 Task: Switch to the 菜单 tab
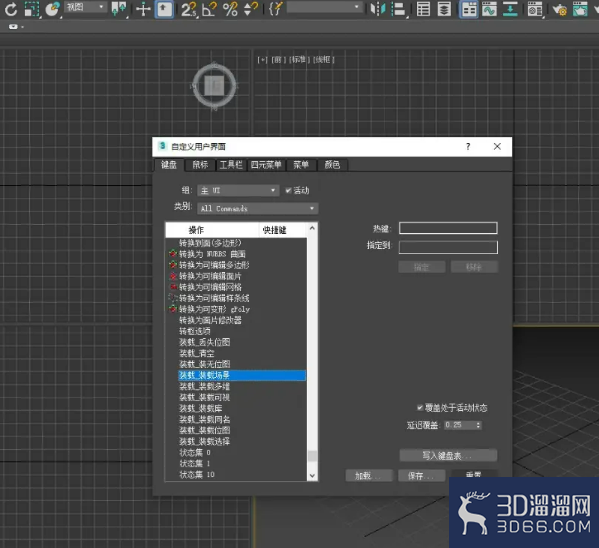(x=301, y=165)
